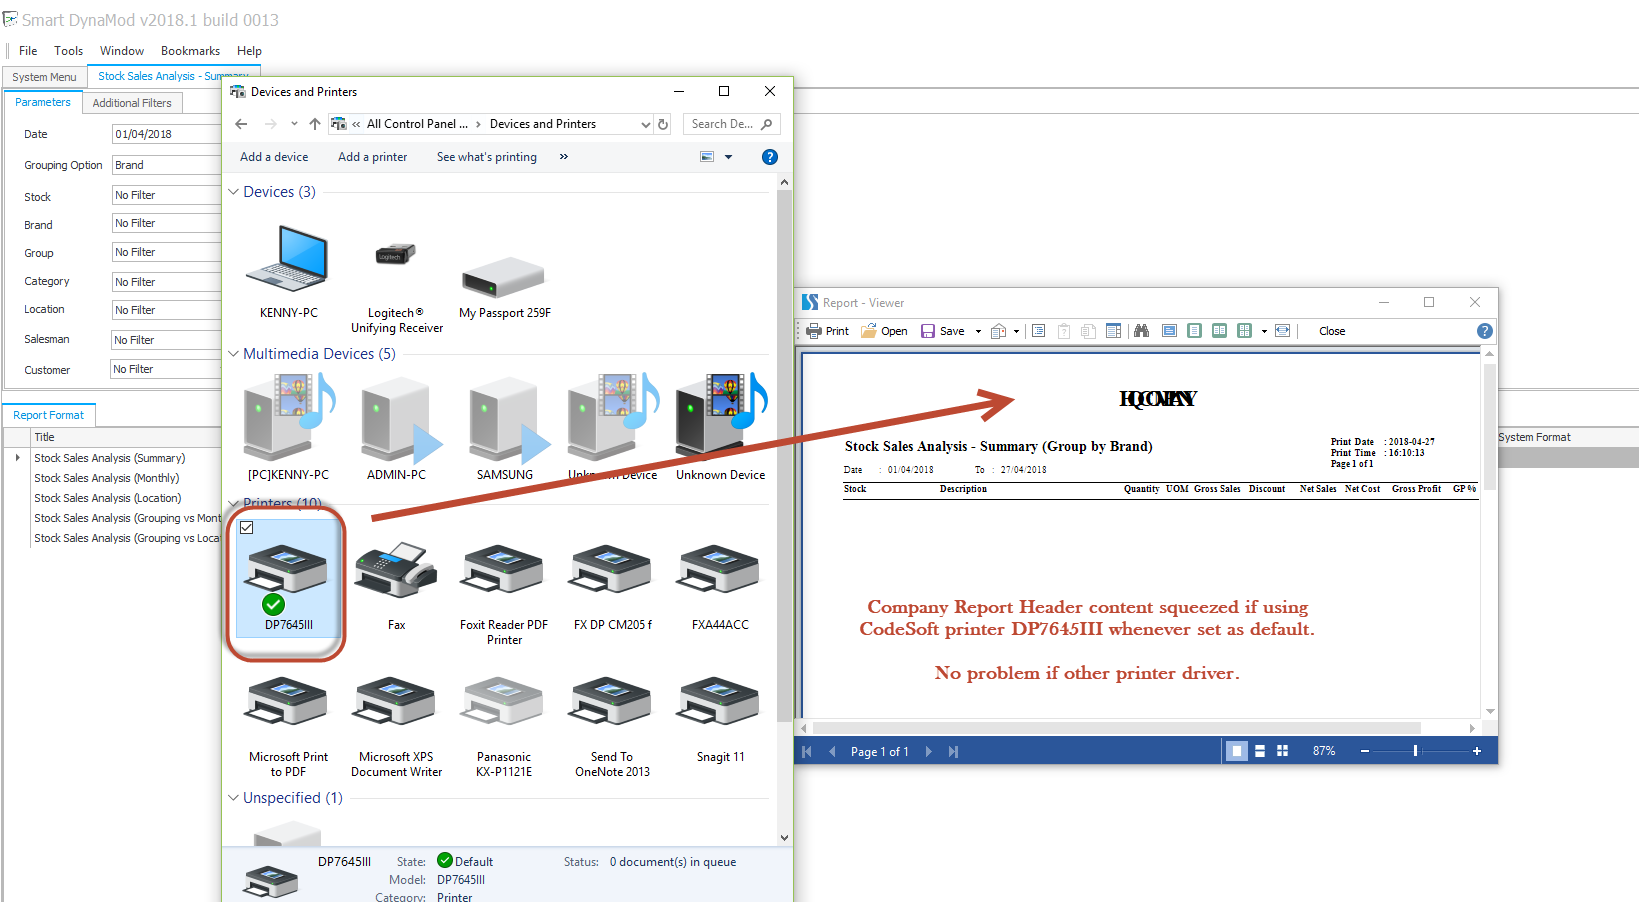
Task: Switch to single page view mode
Action: click(1237, 751)
